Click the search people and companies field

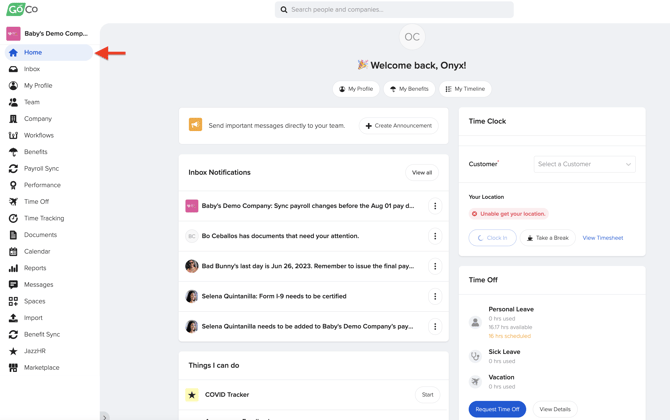pos(394,10)
